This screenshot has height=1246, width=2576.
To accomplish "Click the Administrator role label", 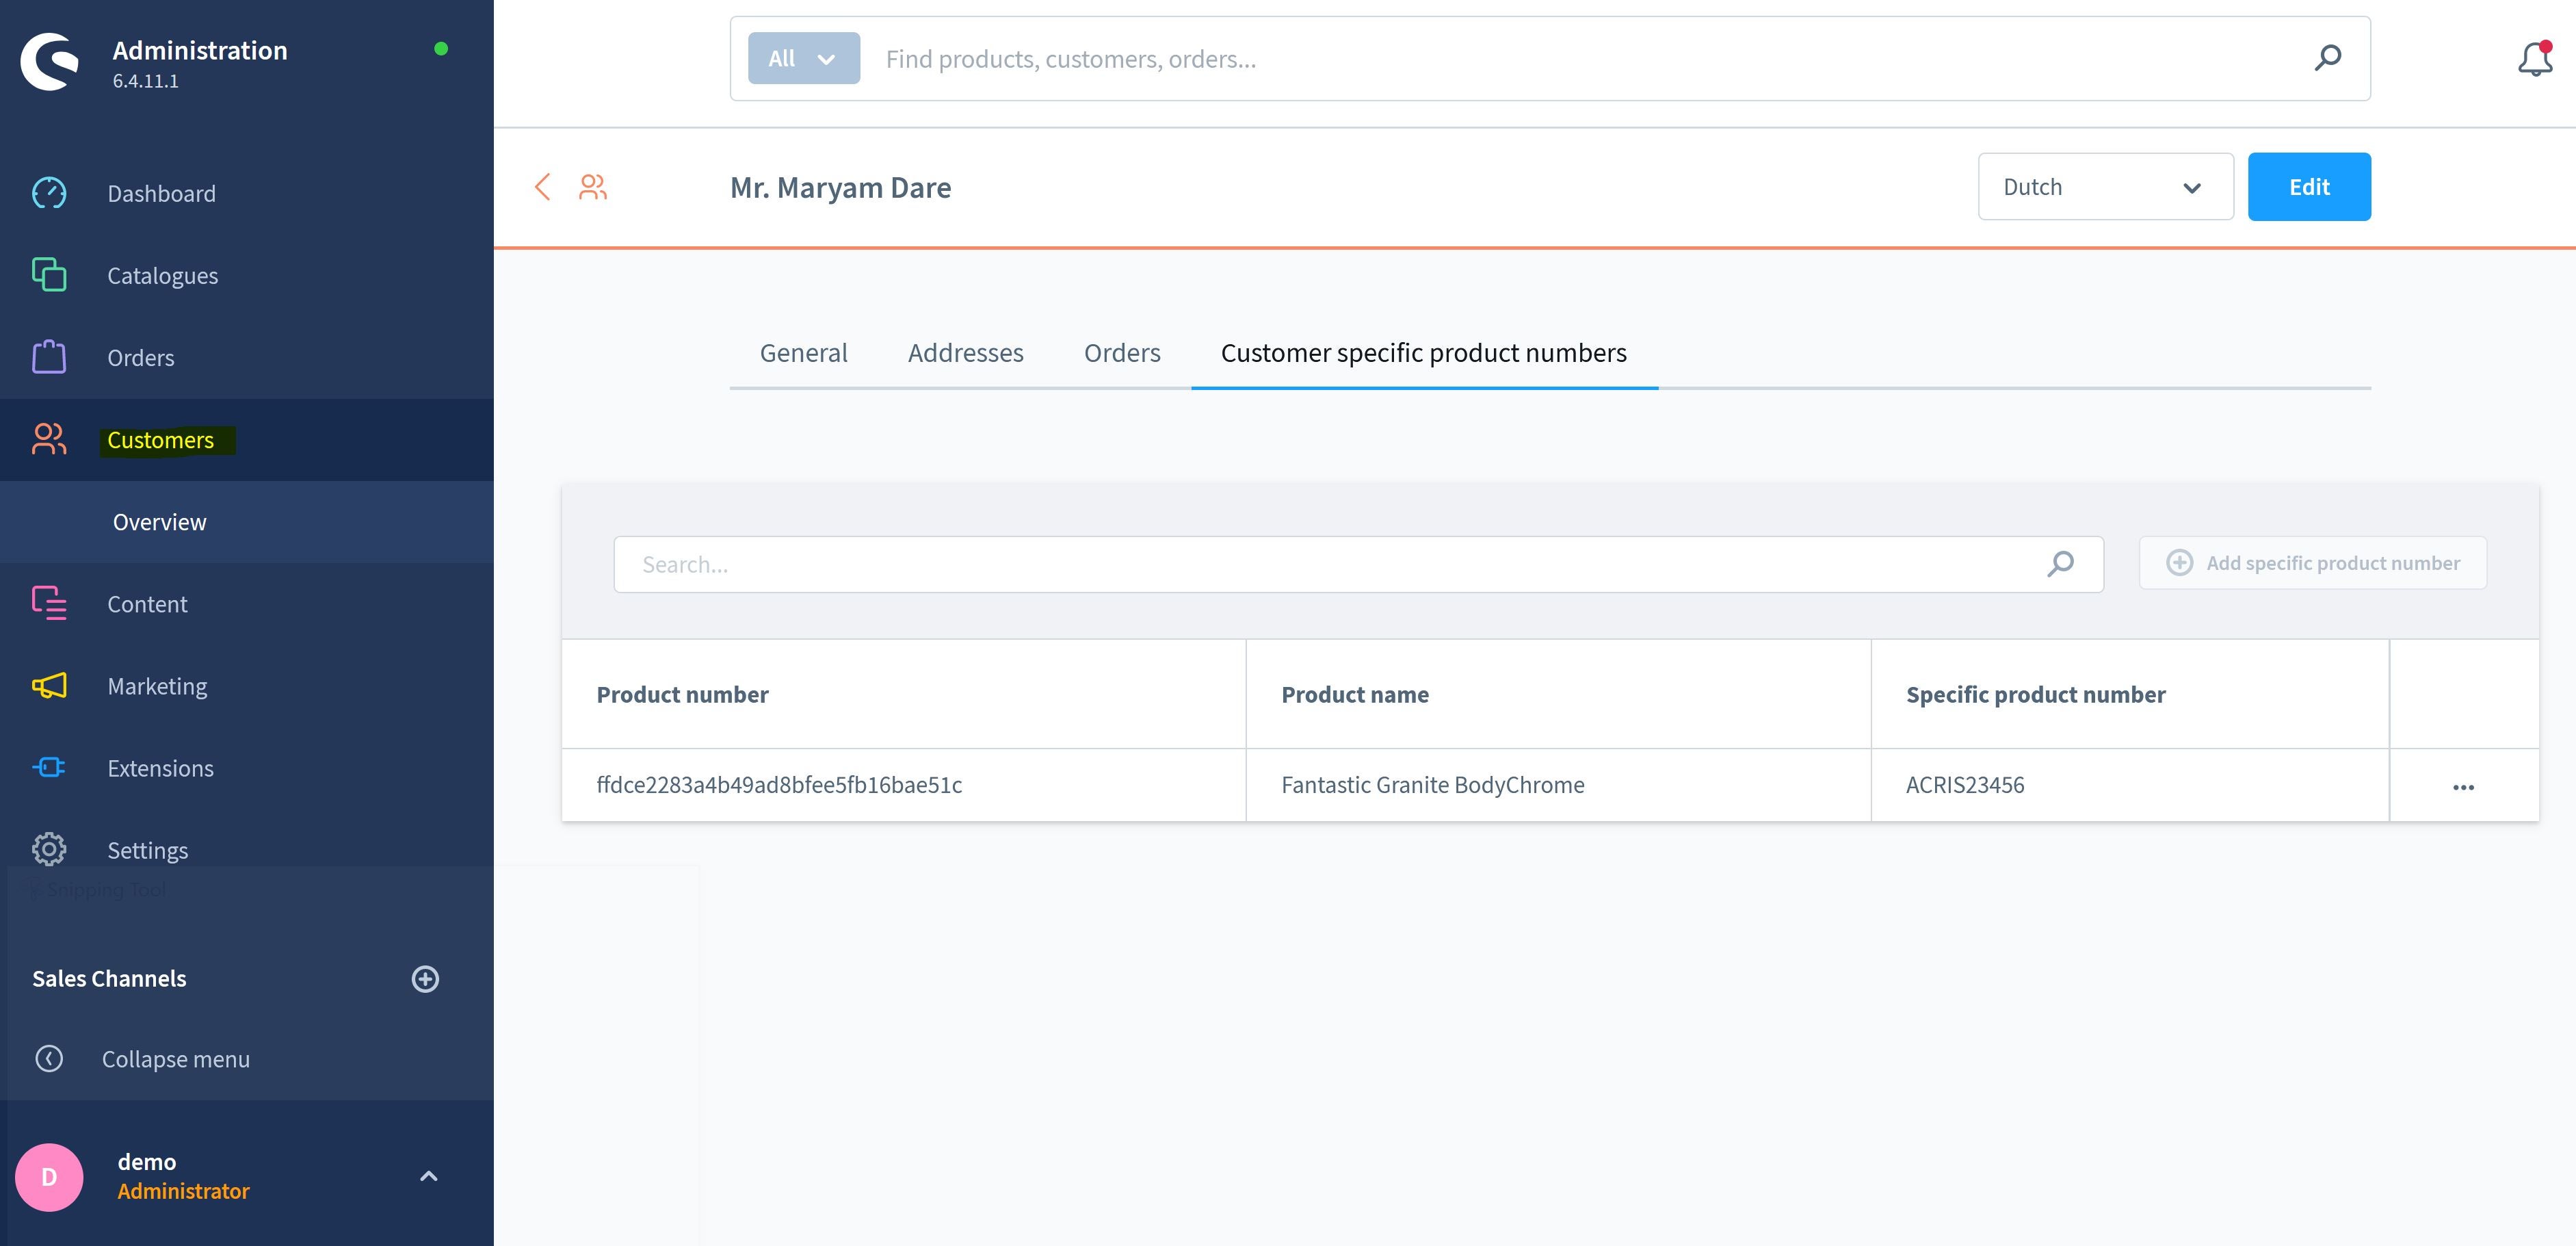I will pos(183,1191).
